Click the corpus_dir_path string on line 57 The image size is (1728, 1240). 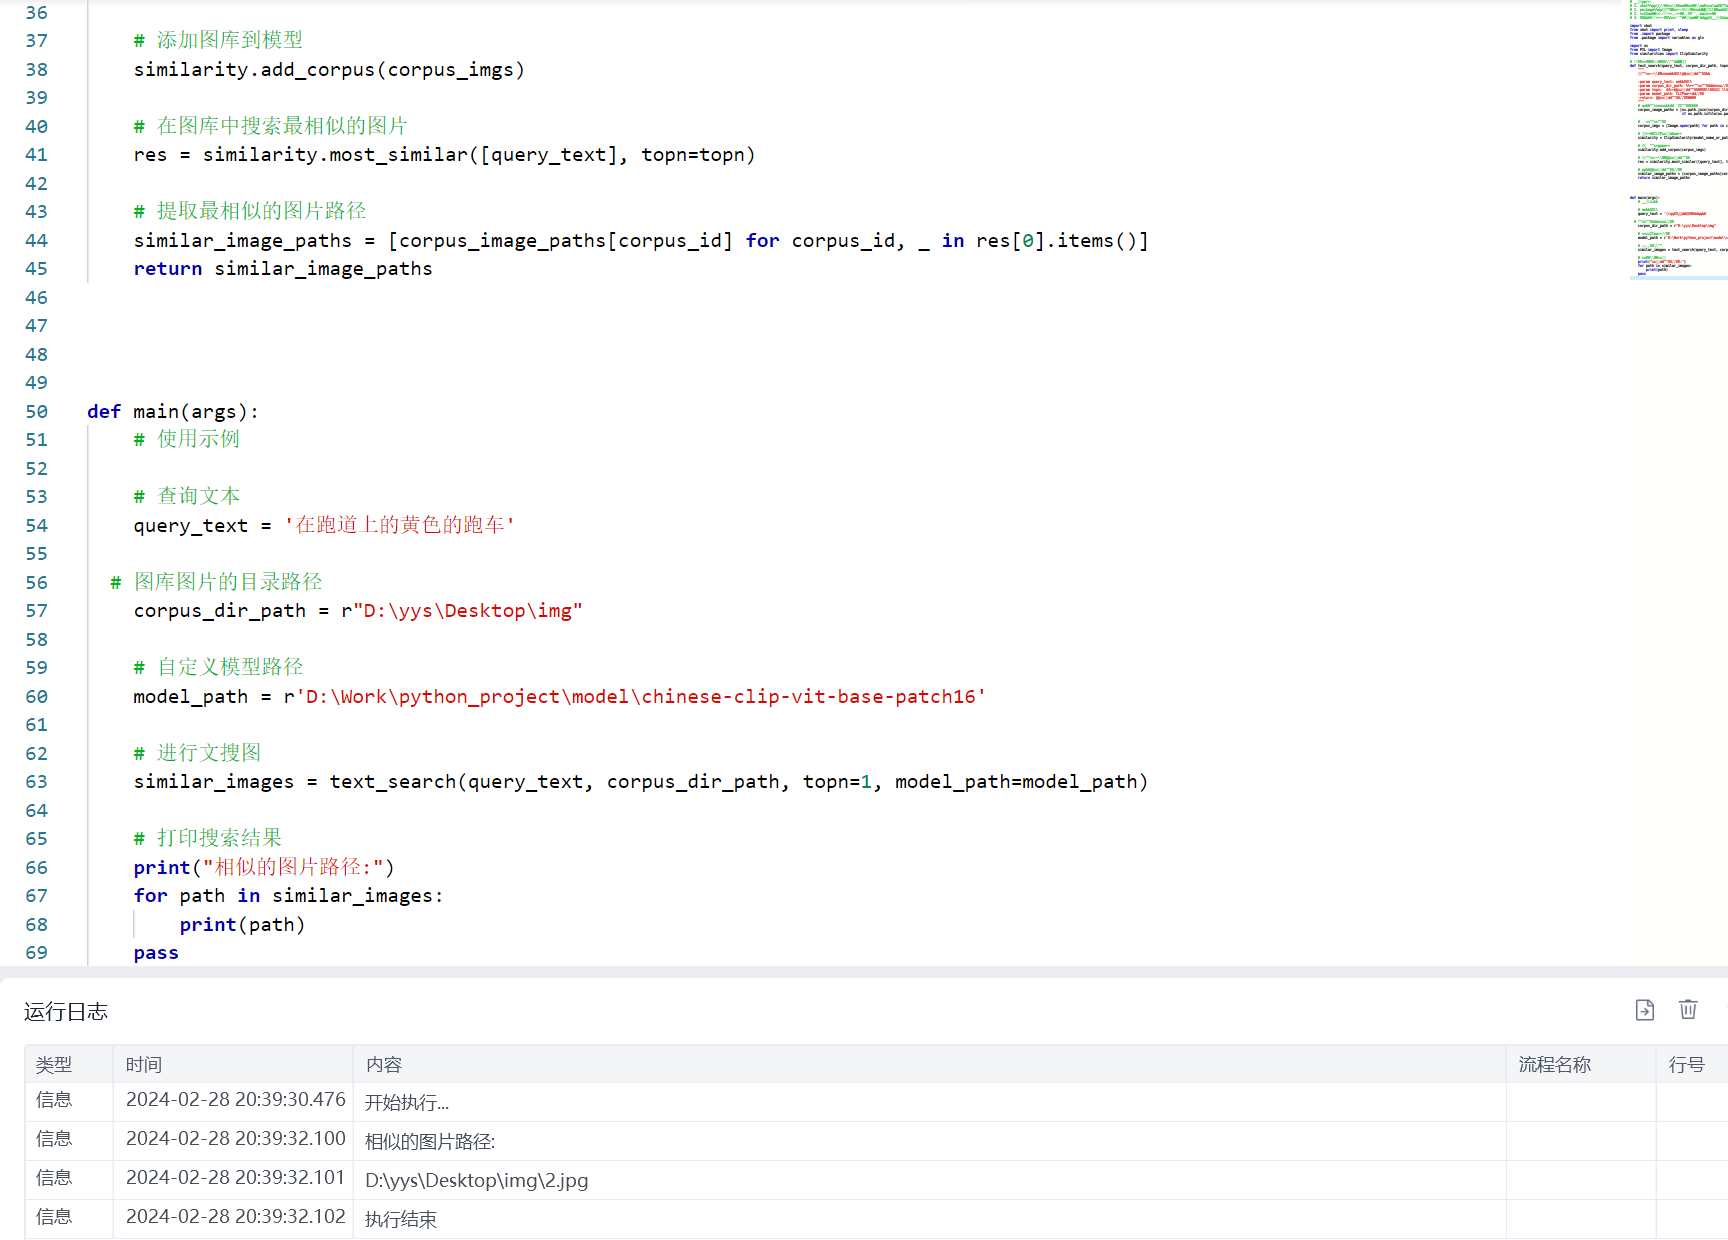(470, 611)
